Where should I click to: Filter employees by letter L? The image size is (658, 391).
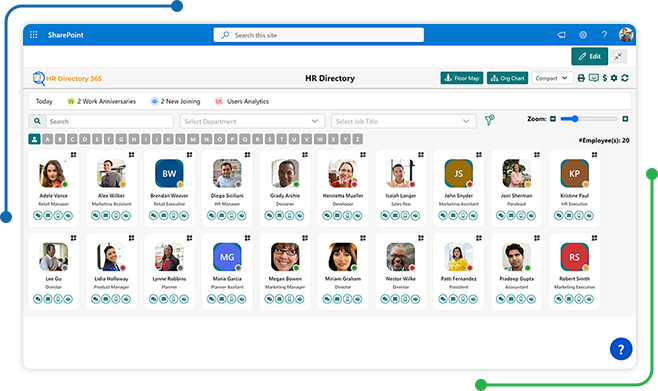tap(180, 139)
